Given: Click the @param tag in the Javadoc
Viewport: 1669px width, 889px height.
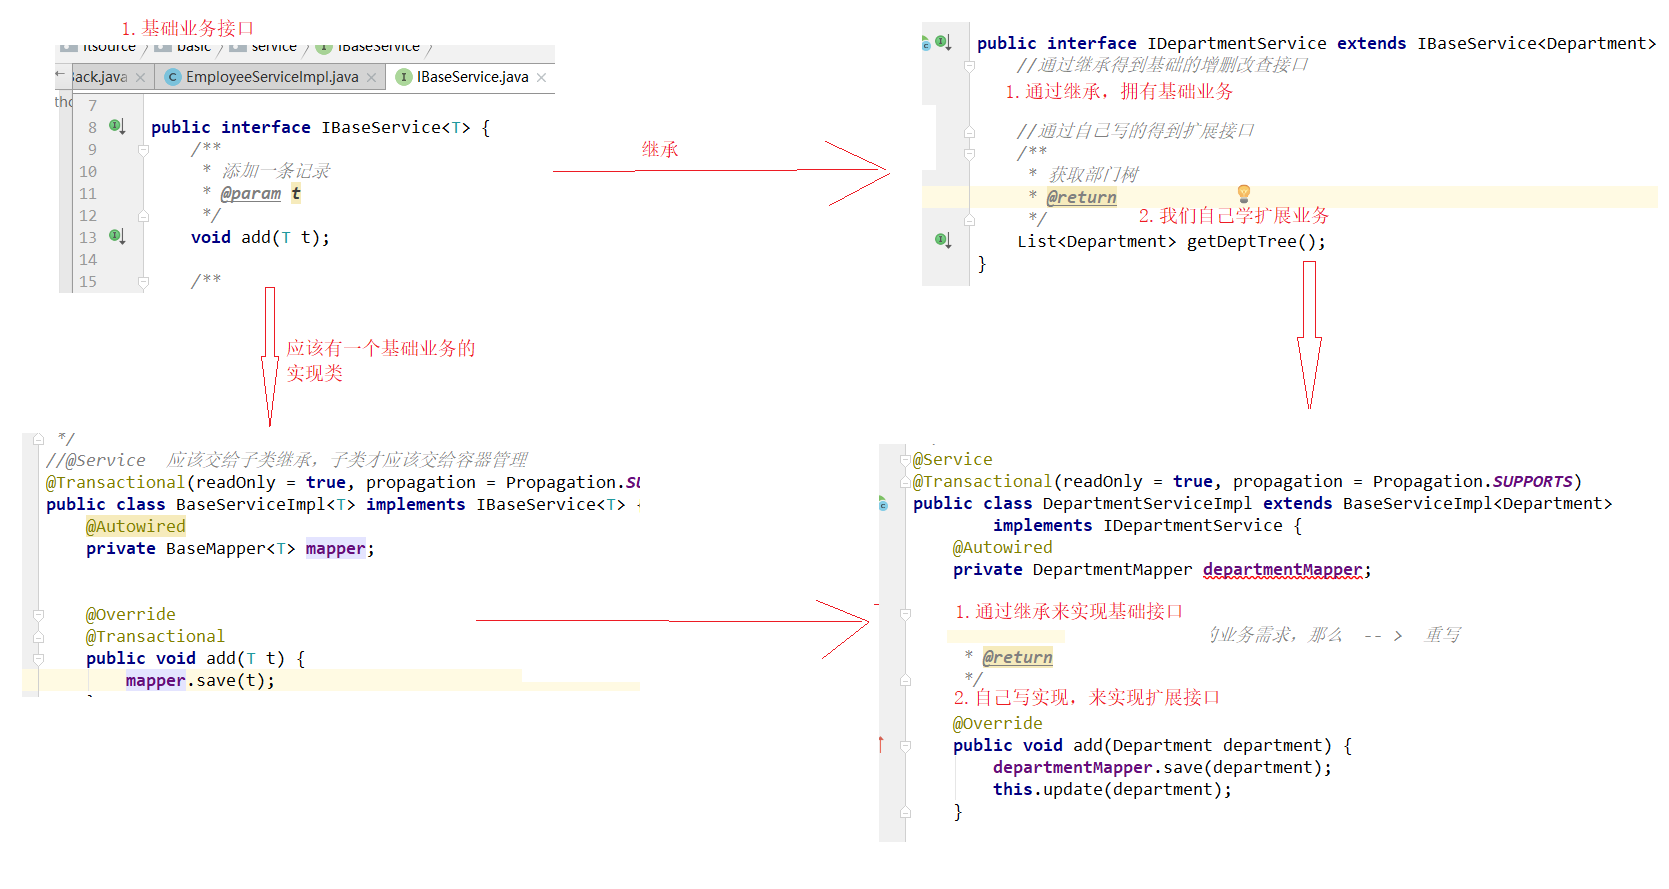Looking at the screenshot, I should [250, 193].
